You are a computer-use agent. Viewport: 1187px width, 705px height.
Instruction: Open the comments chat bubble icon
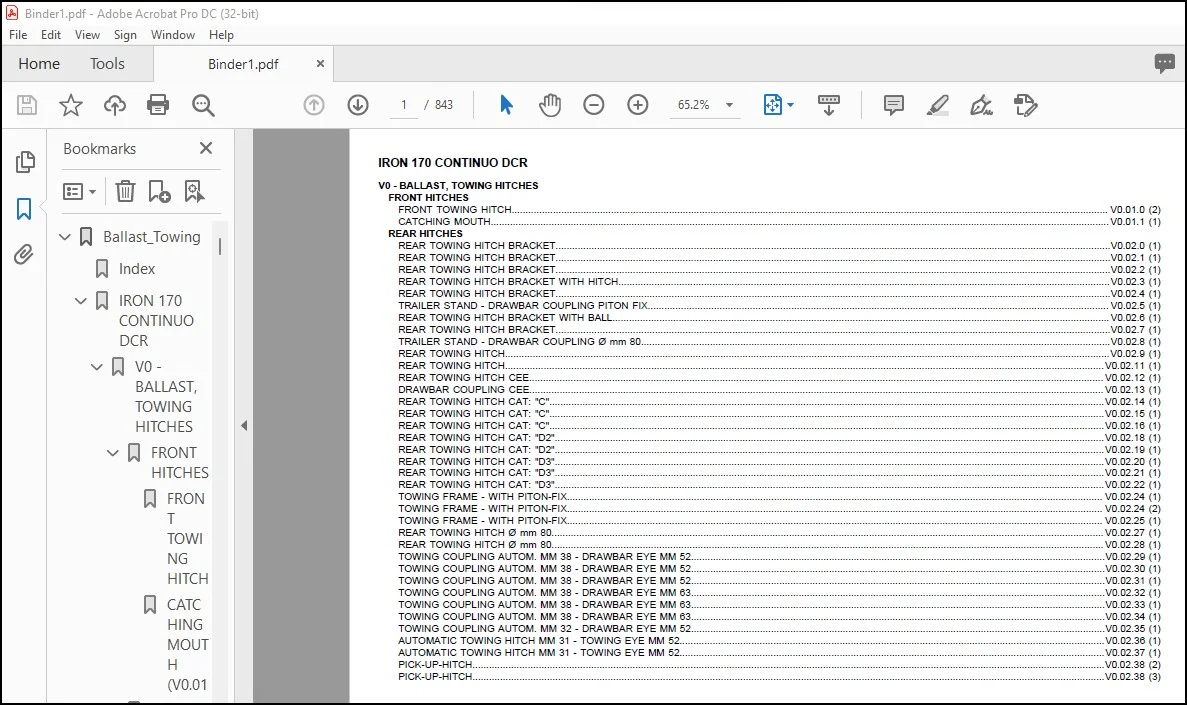[1164, 64]
